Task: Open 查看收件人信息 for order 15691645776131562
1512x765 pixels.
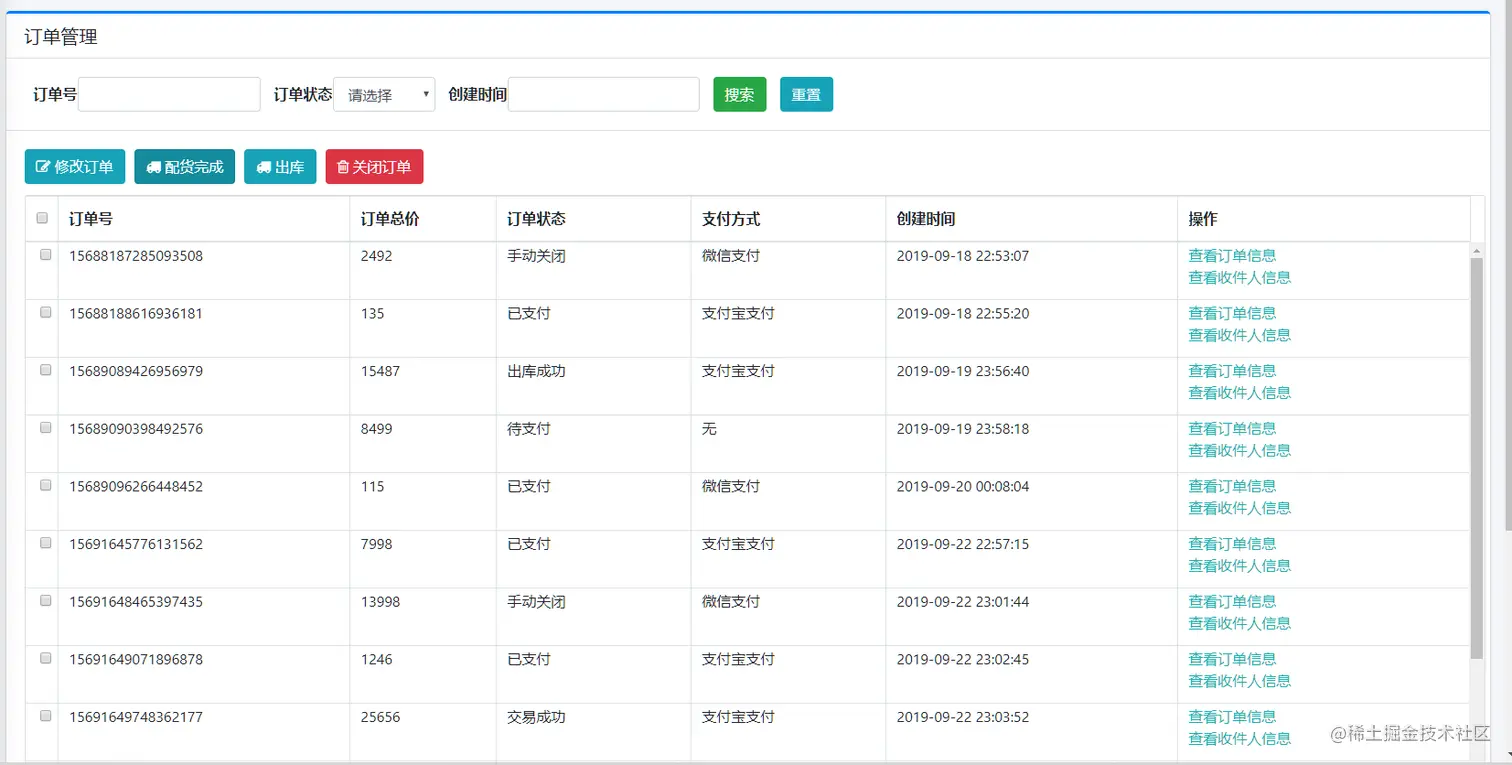Action: click(1239, 566)
